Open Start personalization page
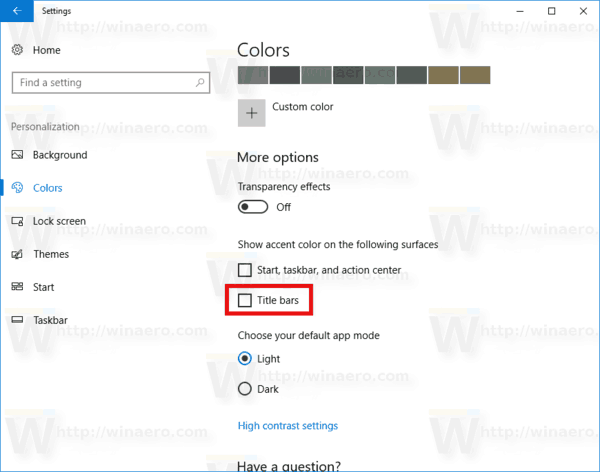 point(43,287)
